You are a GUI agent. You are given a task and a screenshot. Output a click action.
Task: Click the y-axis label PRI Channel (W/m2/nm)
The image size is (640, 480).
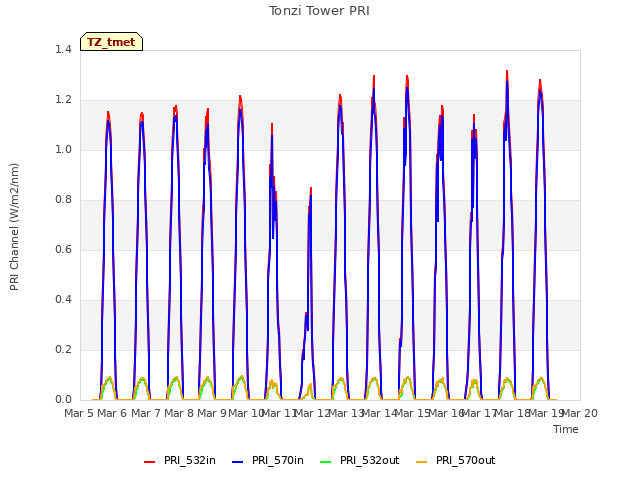(x=14, y=227)
